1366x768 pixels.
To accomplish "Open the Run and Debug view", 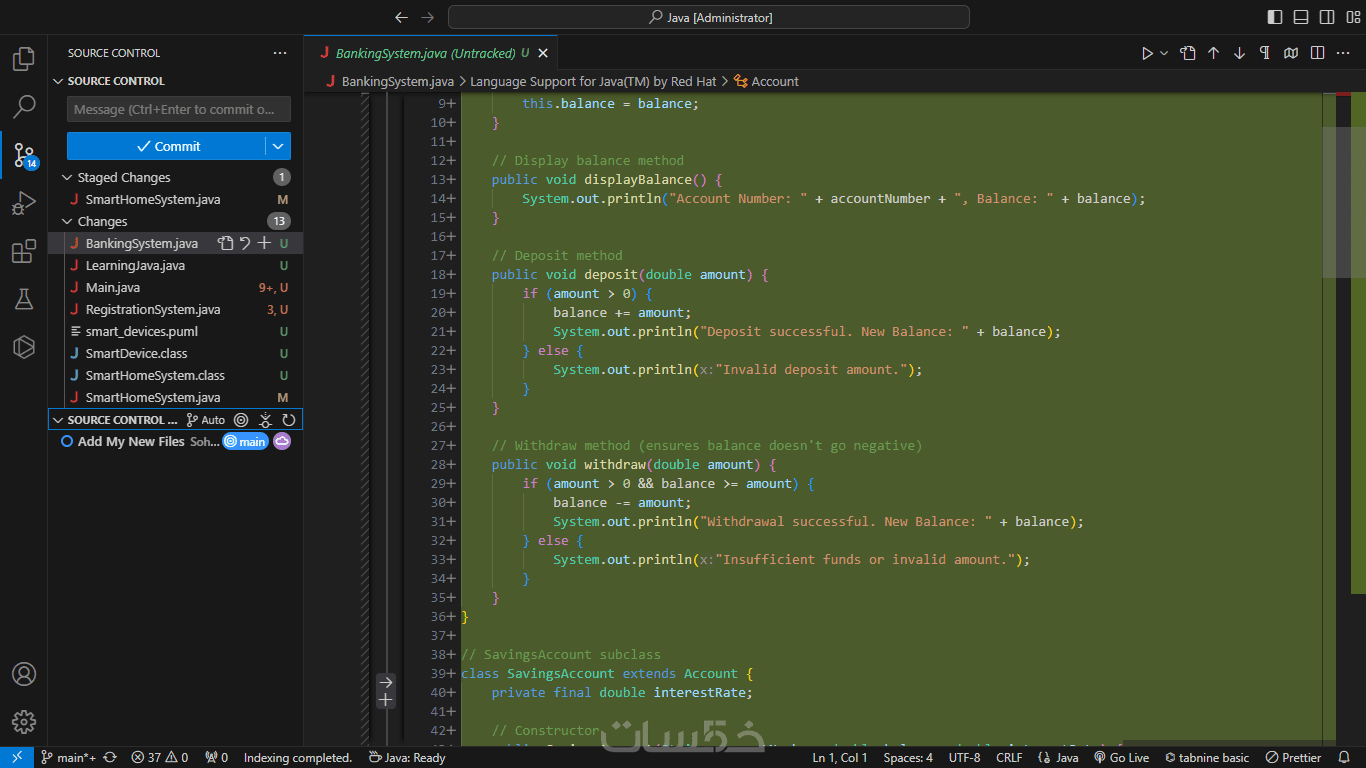I will pos(24,203).
